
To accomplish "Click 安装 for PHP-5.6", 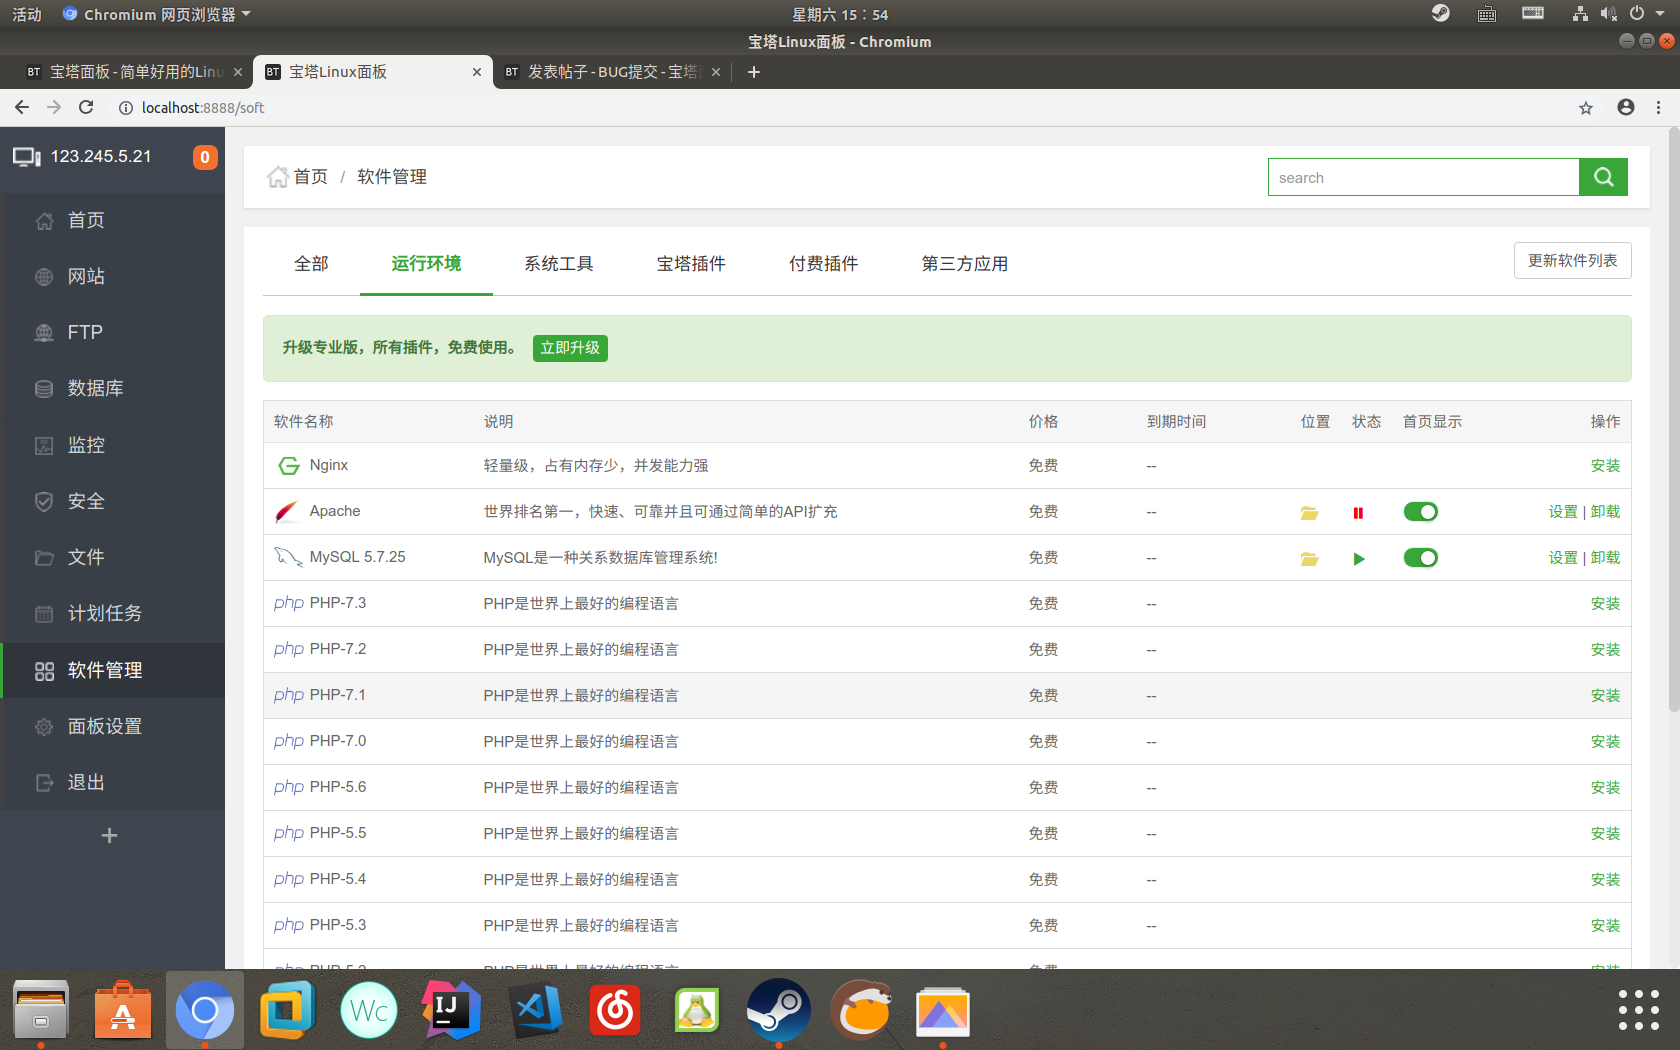I will [1605, 788].
